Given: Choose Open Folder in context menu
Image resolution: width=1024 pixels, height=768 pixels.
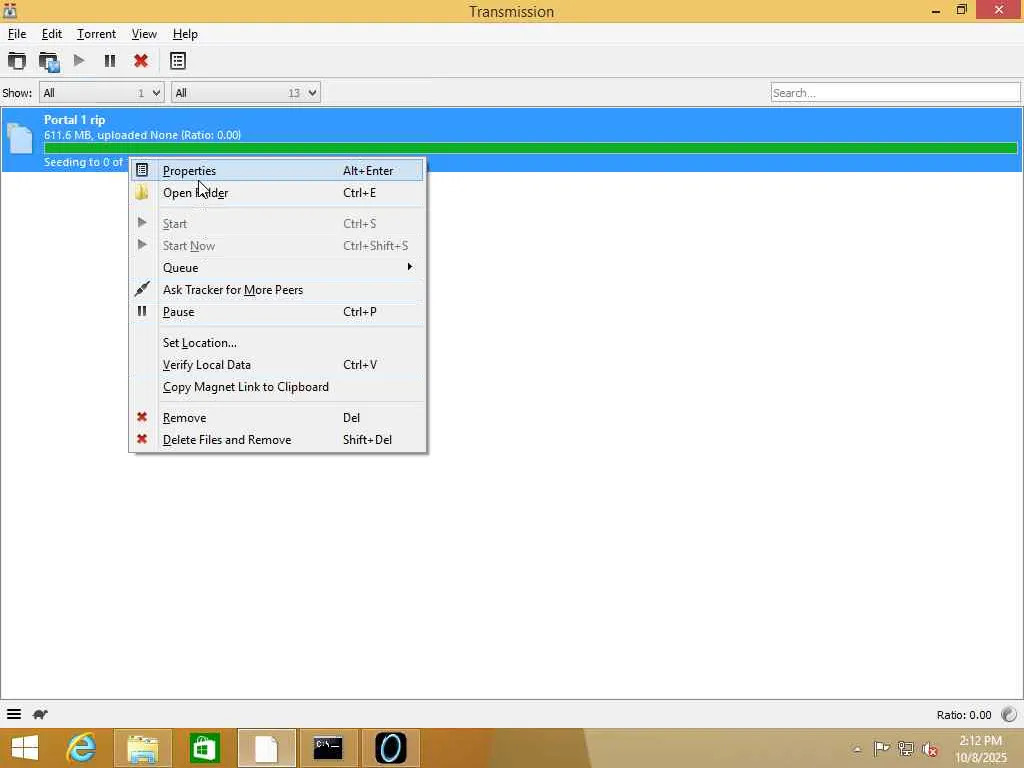Looking at the screenshot, I should [278, 193].
